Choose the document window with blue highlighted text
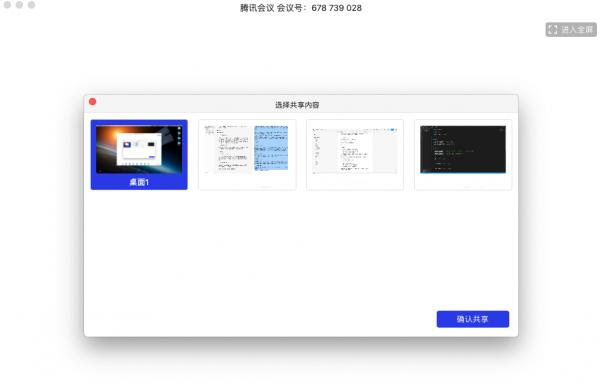This screenshot has height=384, width=600. (x=247, y=155)
